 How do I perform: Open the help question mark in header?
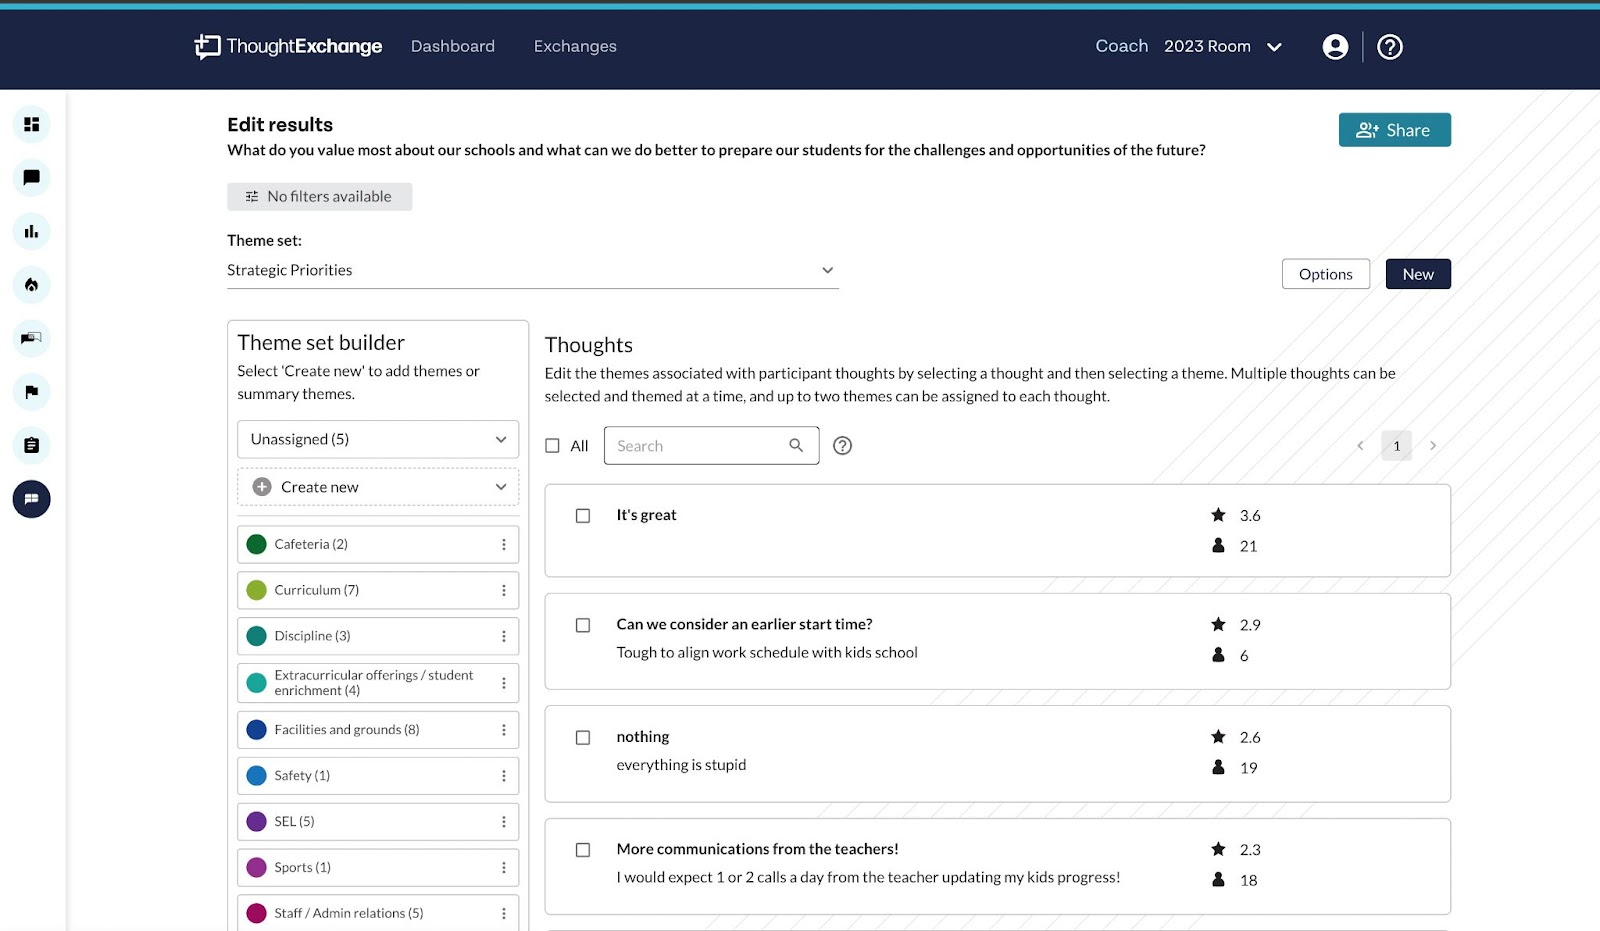pos(1390,47)
